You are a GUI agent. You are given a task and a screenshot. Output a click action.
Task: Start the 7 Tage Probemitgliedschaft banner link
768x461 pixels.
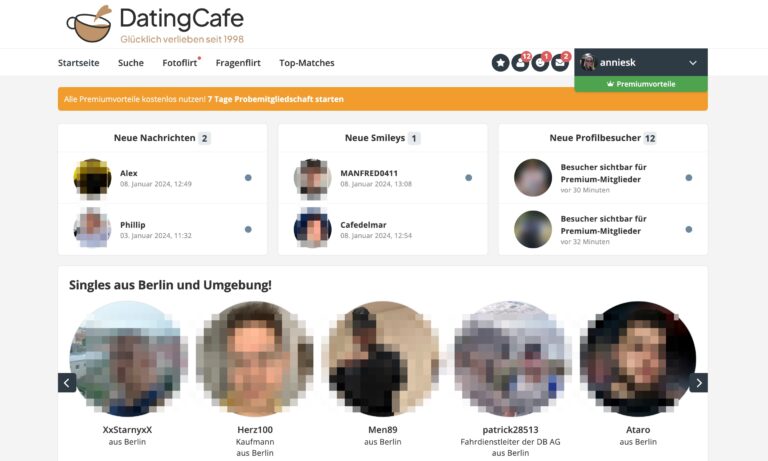pos(275,99)
